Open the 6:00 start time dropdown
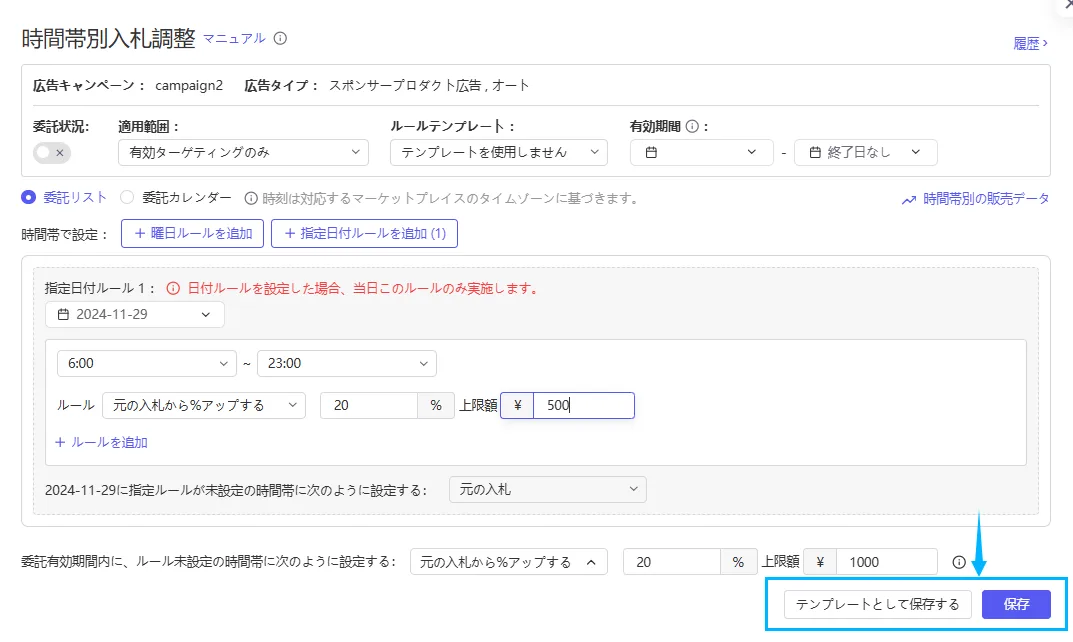The image size is (1073, 642). coord(146,363)
